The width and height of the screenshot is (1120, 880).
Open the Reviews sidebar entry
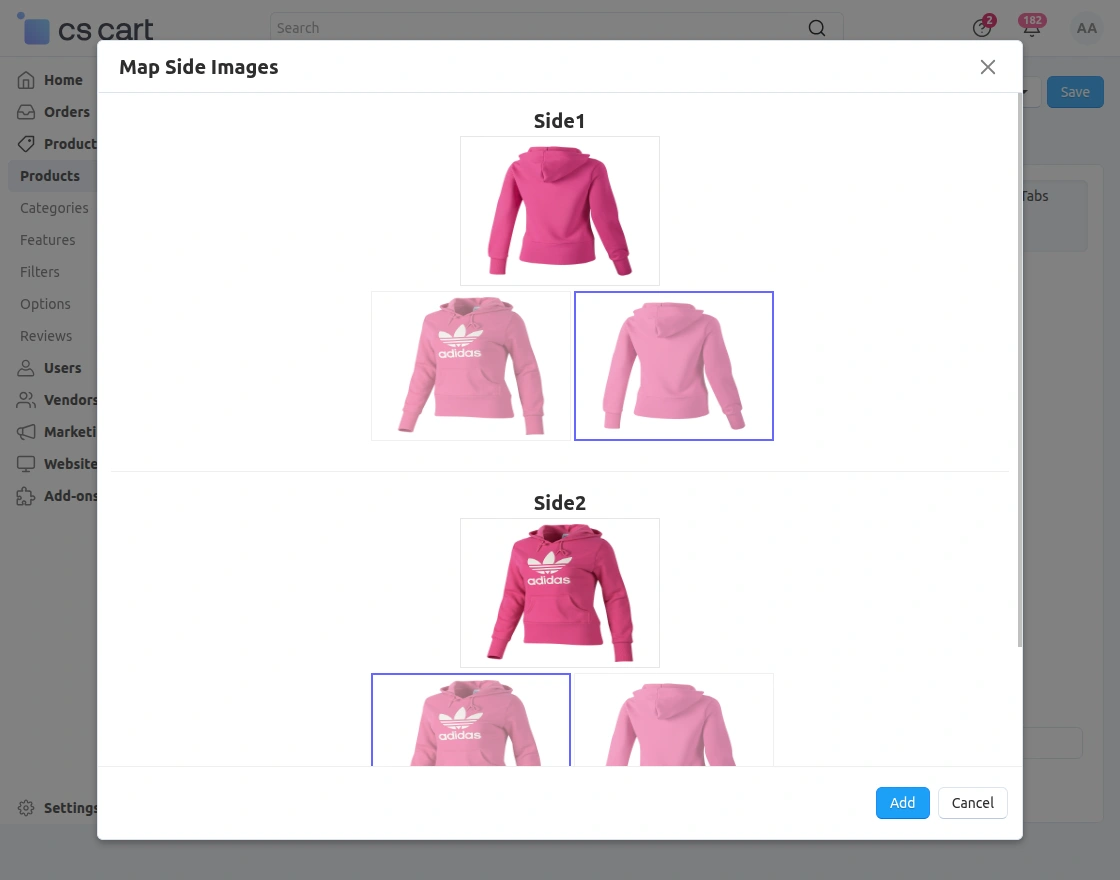(45, 336)
